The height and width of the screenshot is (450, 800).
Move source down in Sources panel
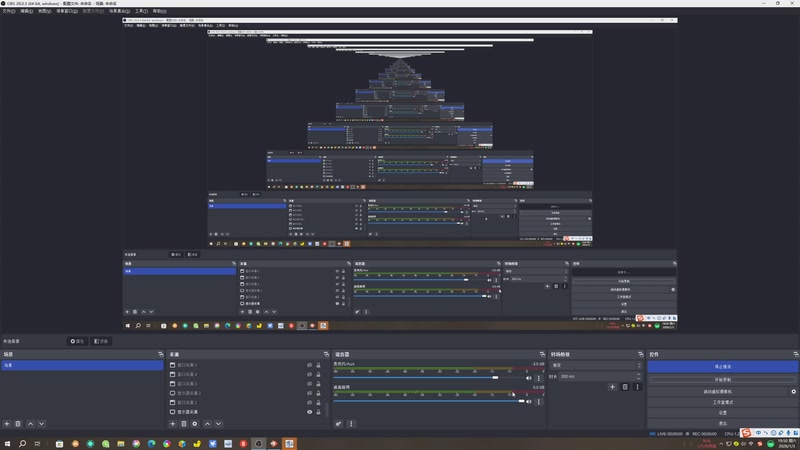pos(218,423)
